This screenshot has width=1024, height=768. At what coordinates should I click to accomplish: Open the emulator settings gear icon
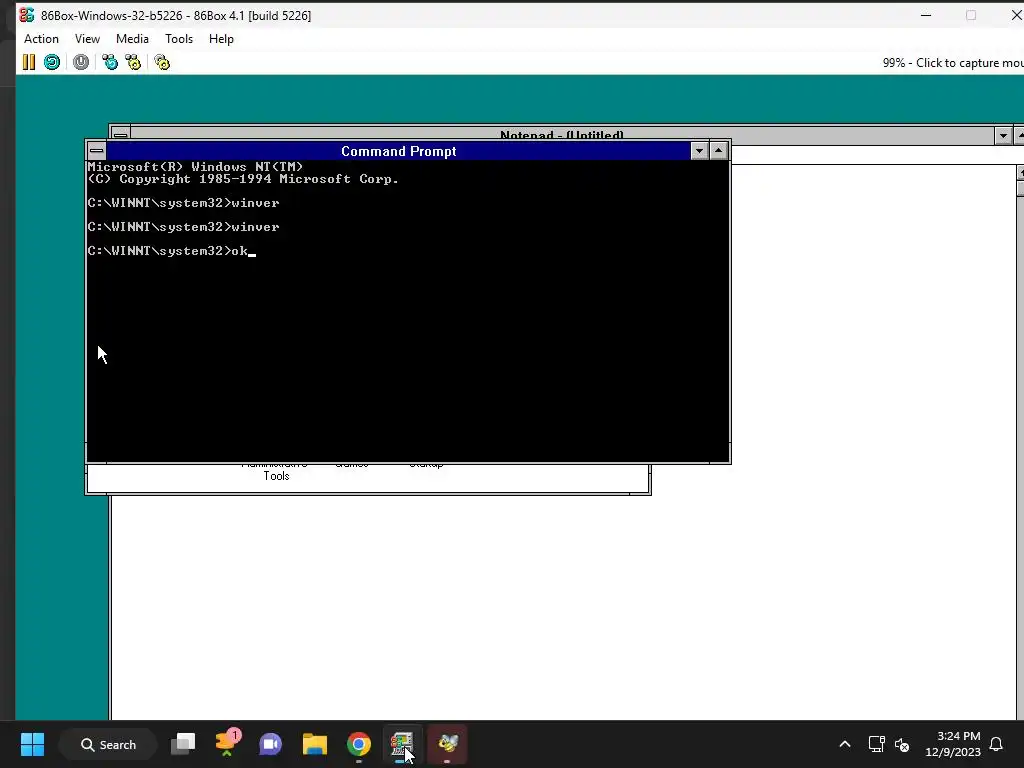(x=162, y=62)
